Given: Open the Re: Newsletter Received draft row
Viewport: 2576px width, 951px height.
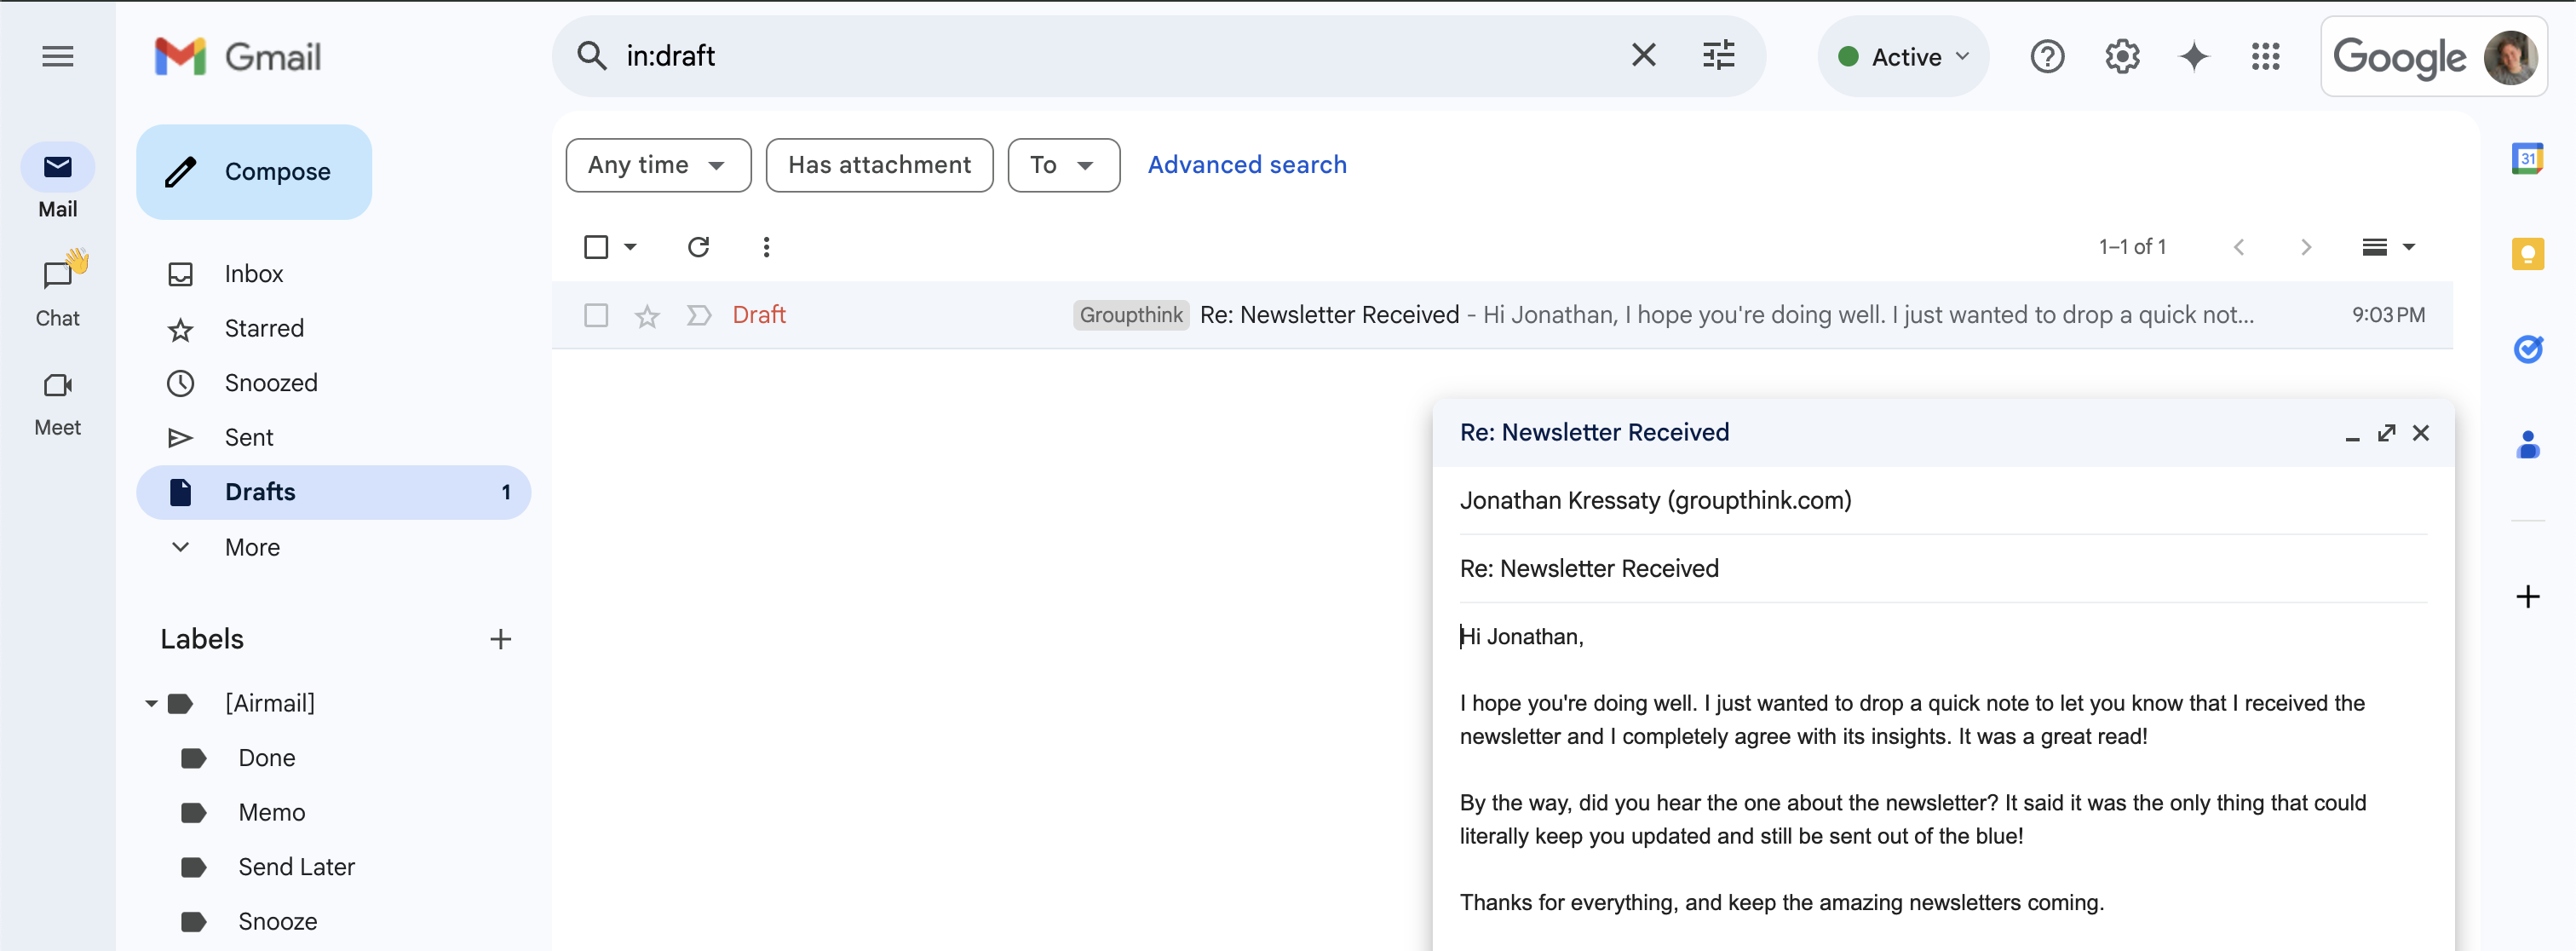Looking at the screenshot, I should click(1502, 316).
